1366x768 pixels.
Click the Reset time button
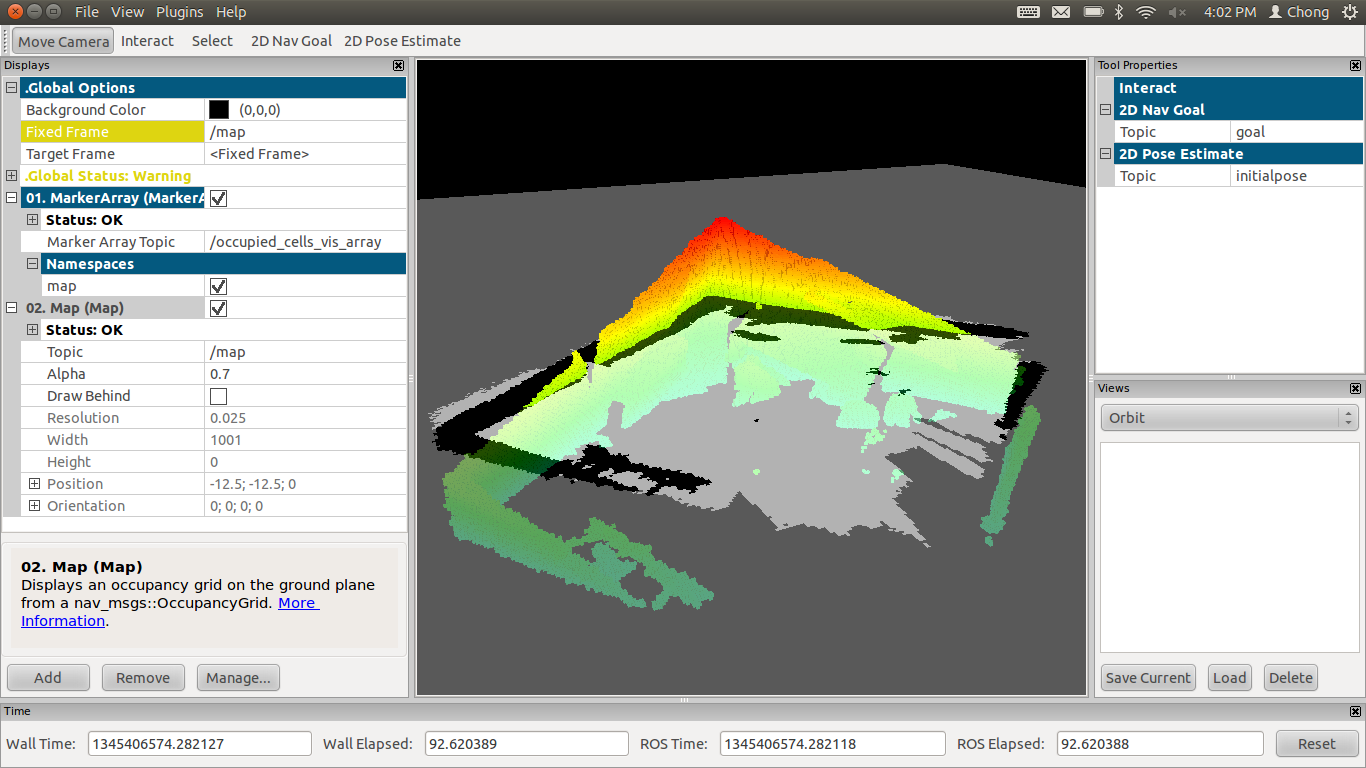point(1317,743)
